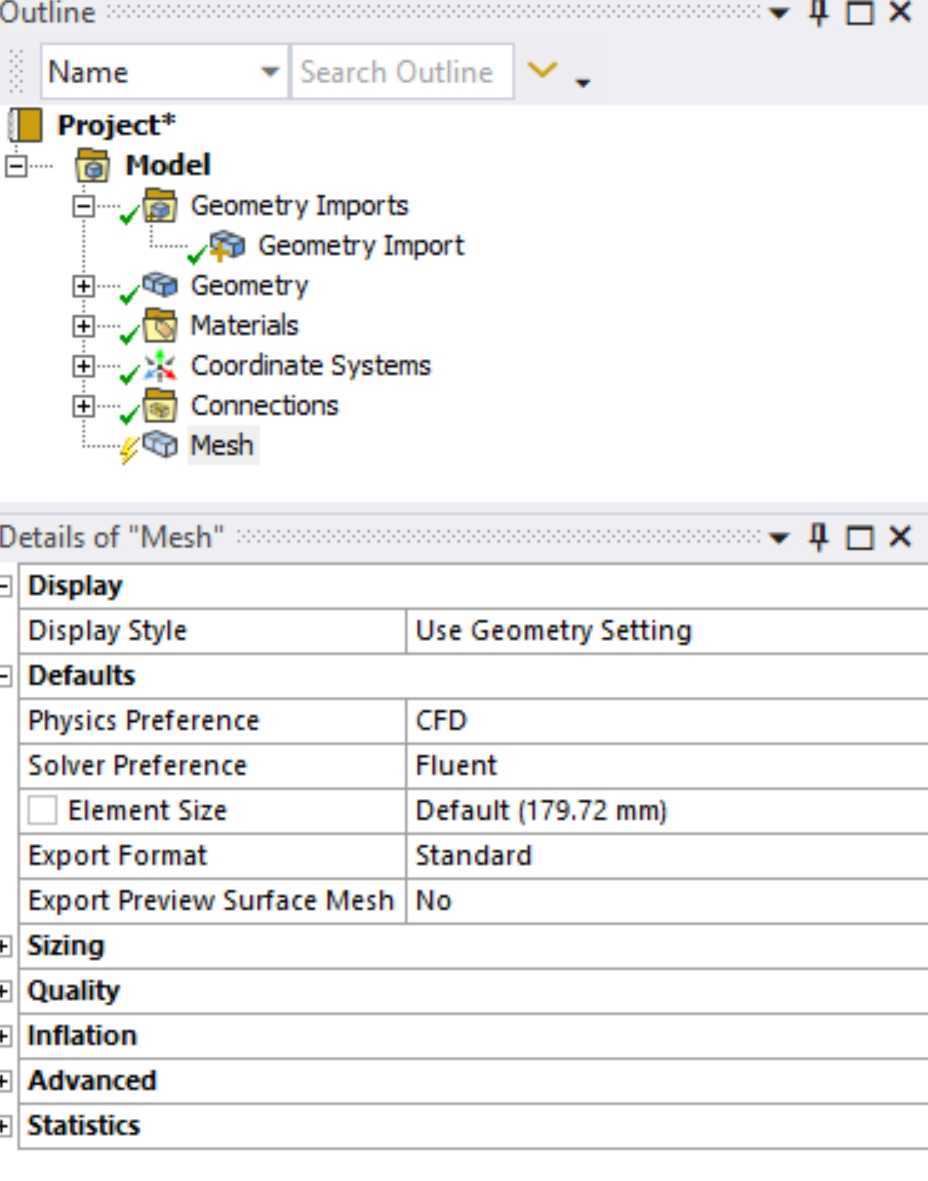
Task: Pin the Outline panel
Action: (819, 13)
